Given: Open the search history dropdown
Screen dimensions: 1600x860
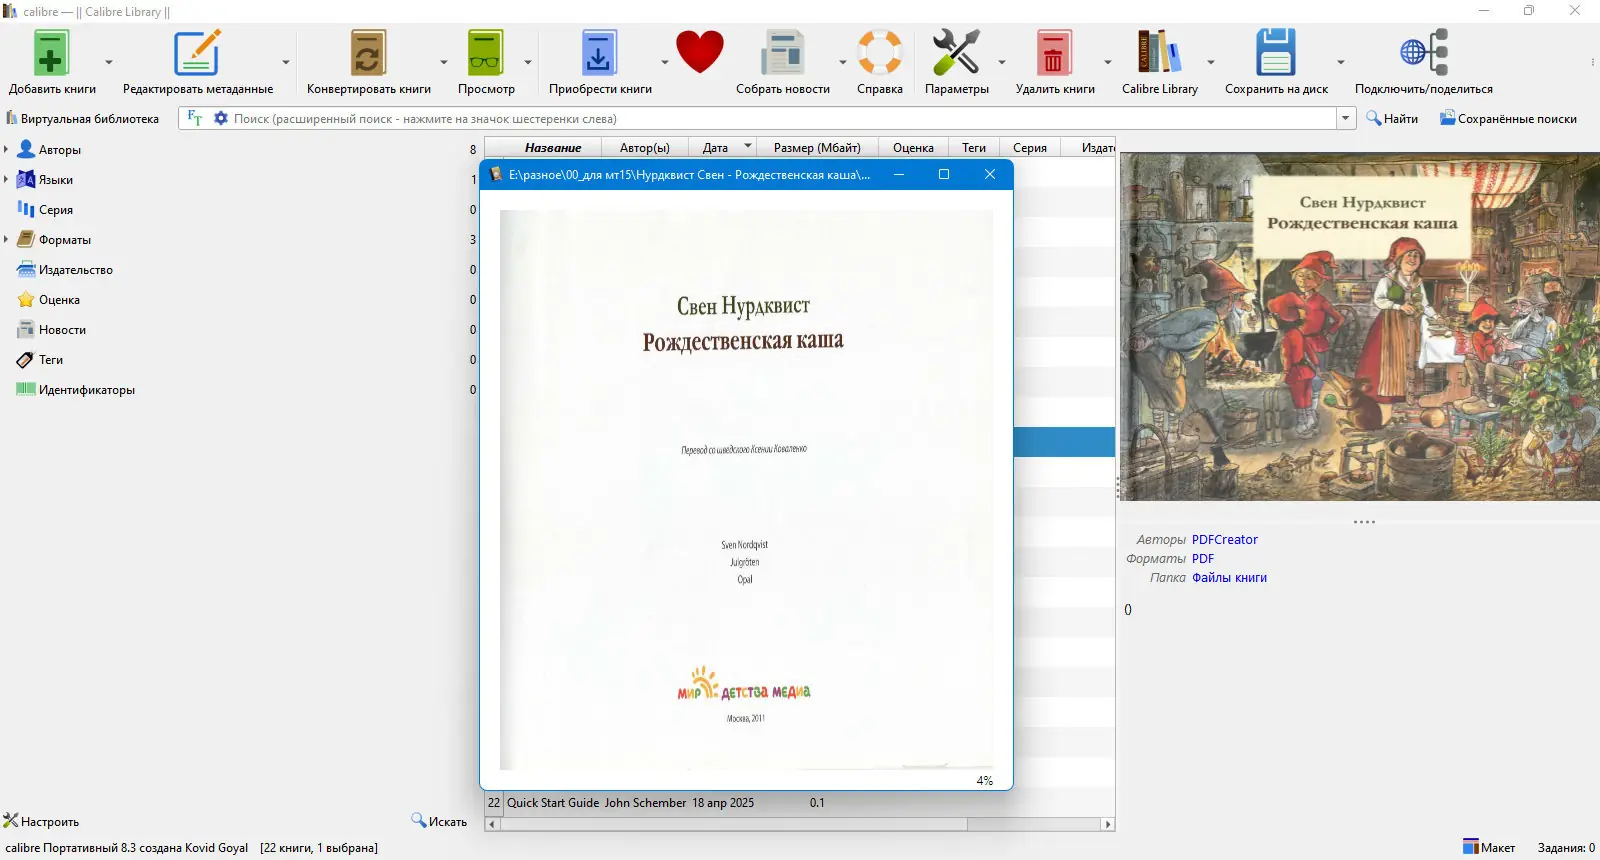Looking at the screenshot, I should coord(1346,118).
